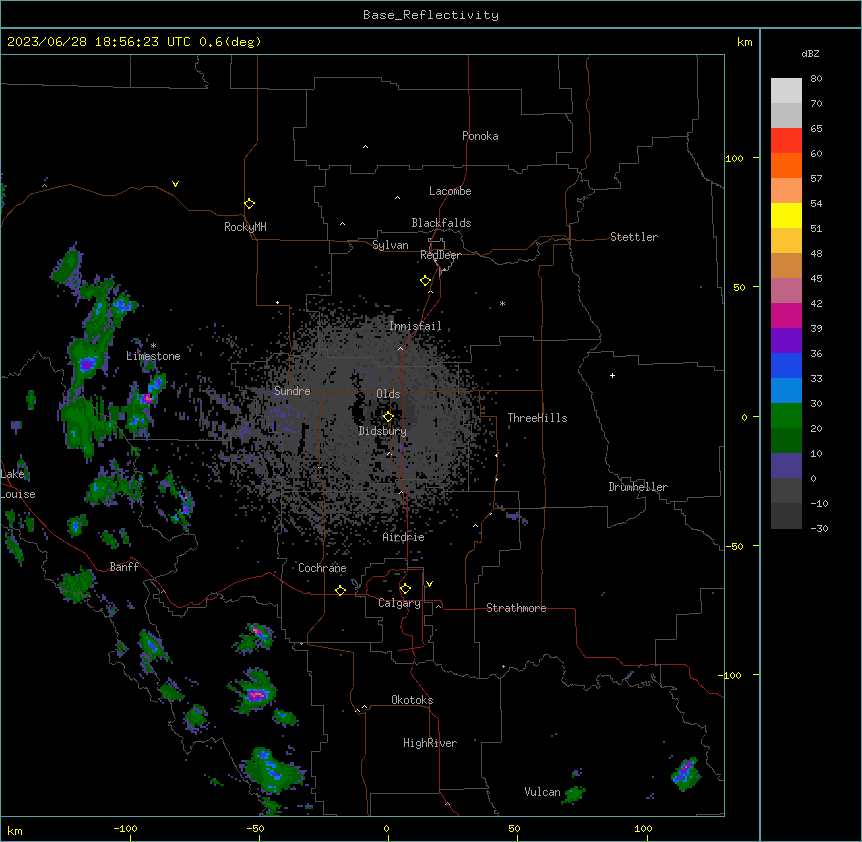Click the Lacombe city label
Screen dimensions: 862x842
pyautogui.click(x=450, y=191)
